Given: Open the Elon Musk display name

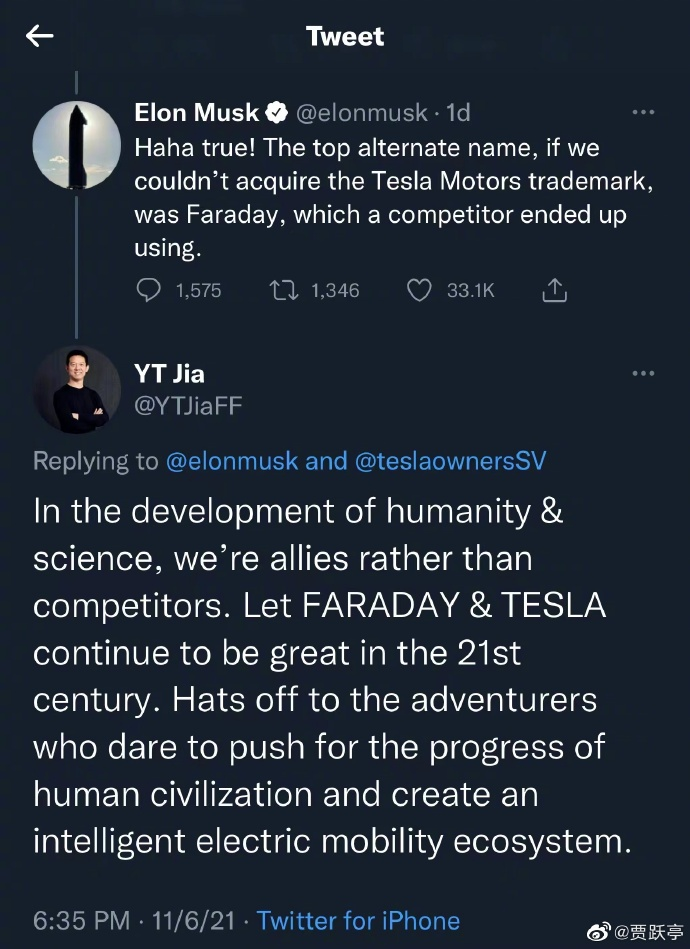Looking at the screenshot, I should 197,113.
